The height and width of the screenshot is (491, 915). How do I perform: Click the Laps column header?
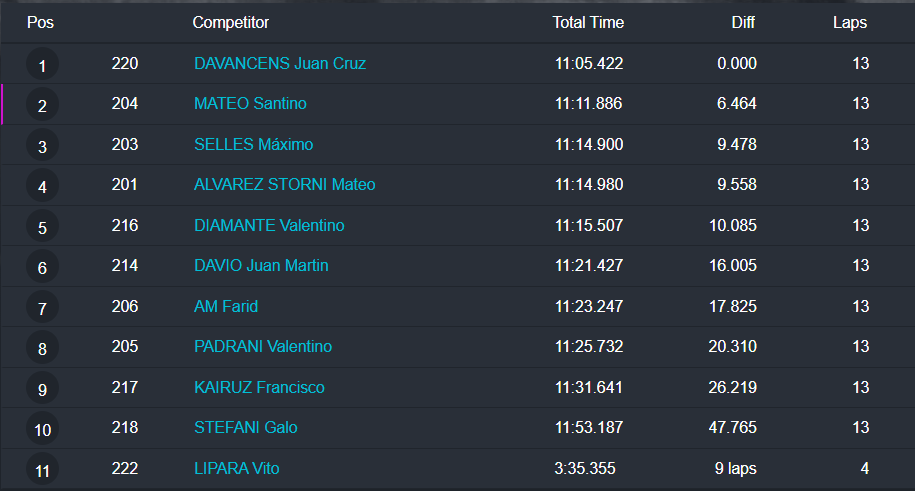tap(850, 22)
